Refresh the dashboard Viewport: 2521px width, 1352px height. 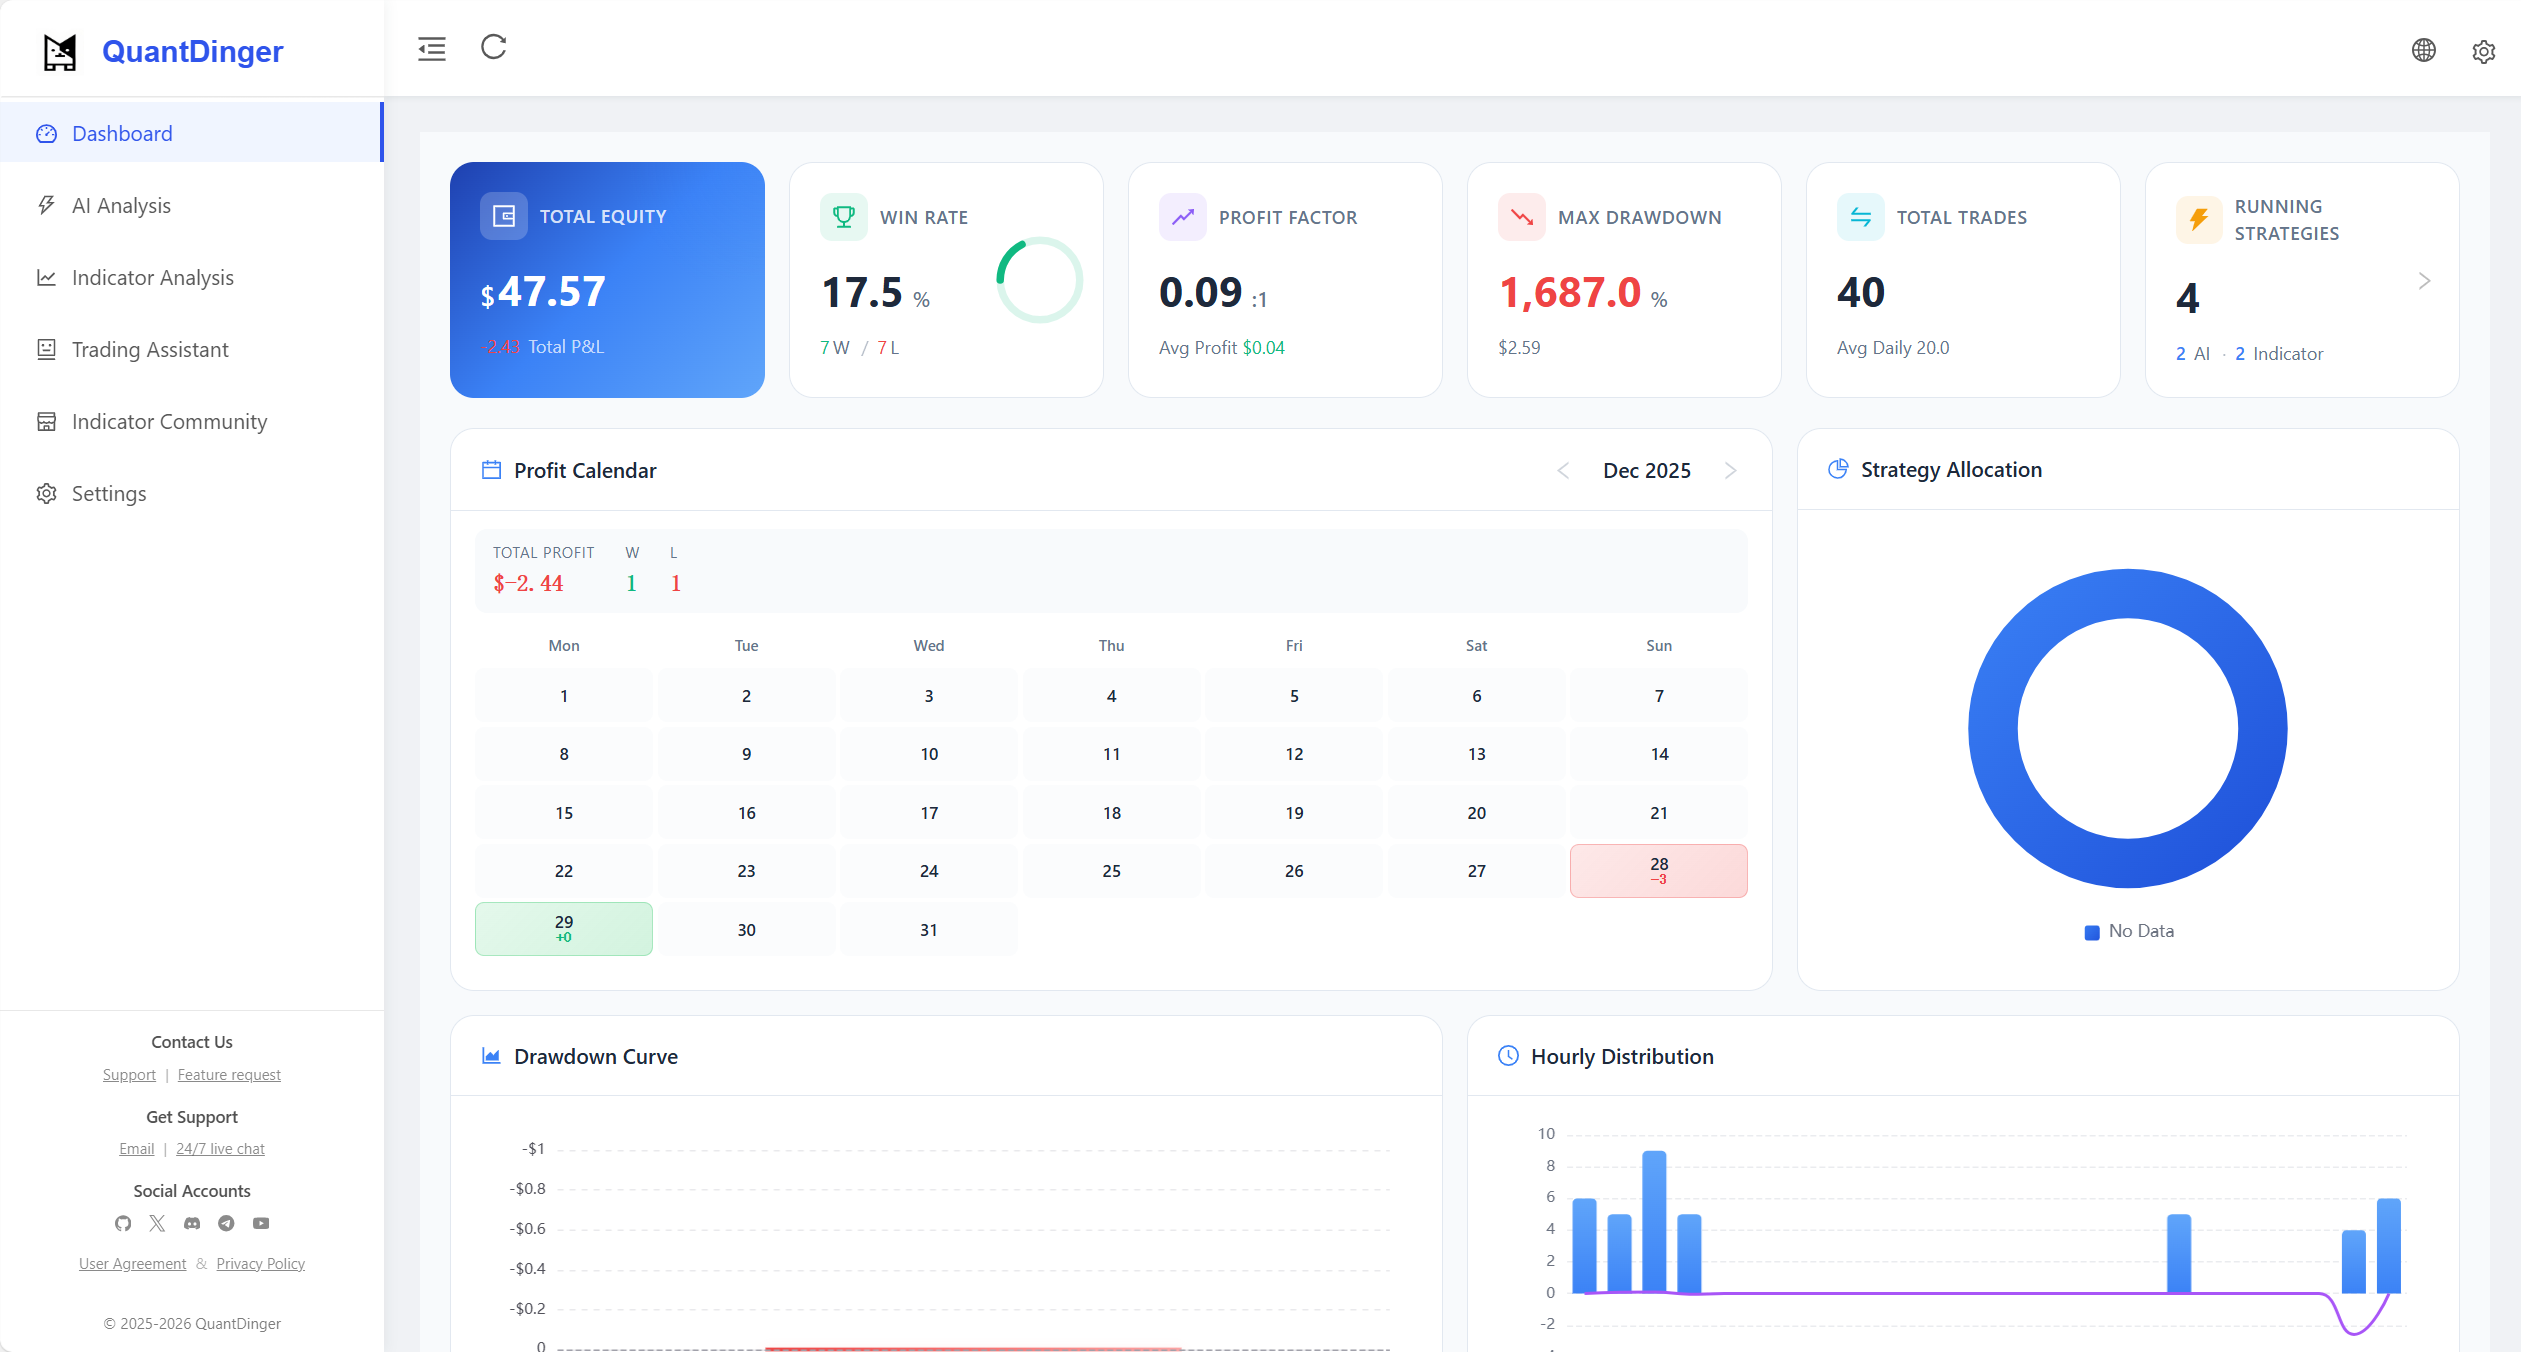(x=492, y=47)
